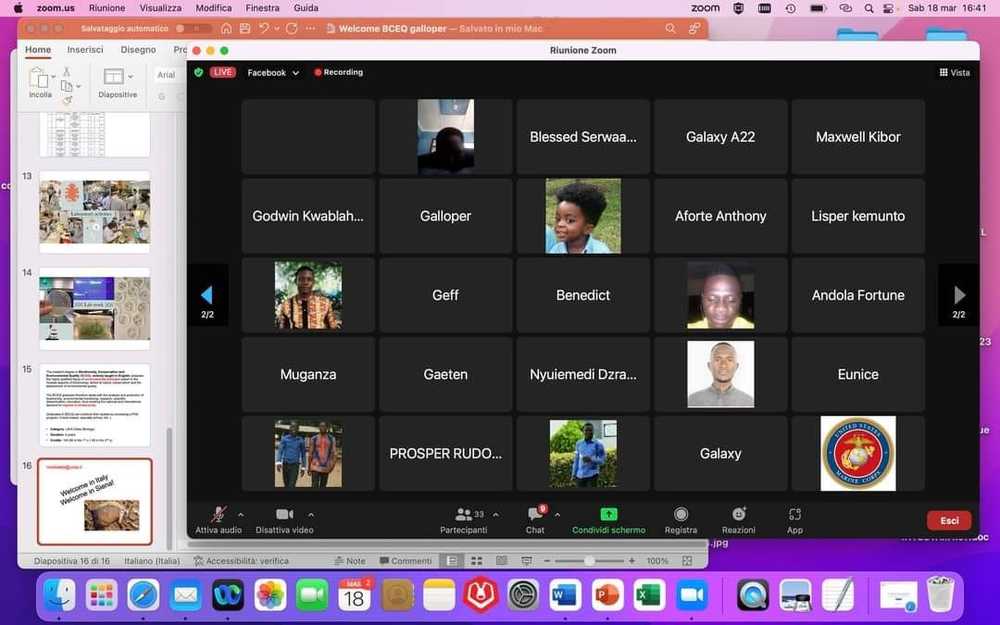
Task: Toggle the Commenti pane in status bar
Action: 406,561
